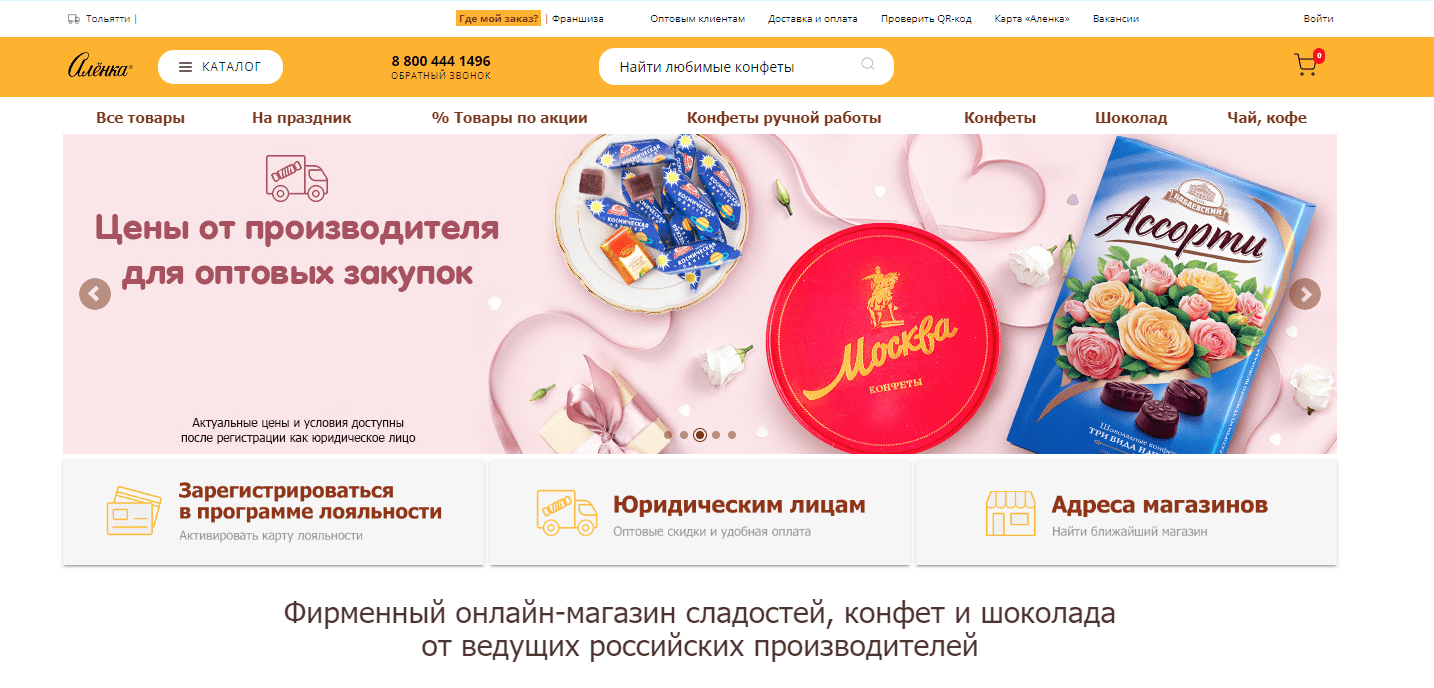Click the loyalty card icon
The width and height of the screenshot is (1434, 688).
tap(134, 510)
